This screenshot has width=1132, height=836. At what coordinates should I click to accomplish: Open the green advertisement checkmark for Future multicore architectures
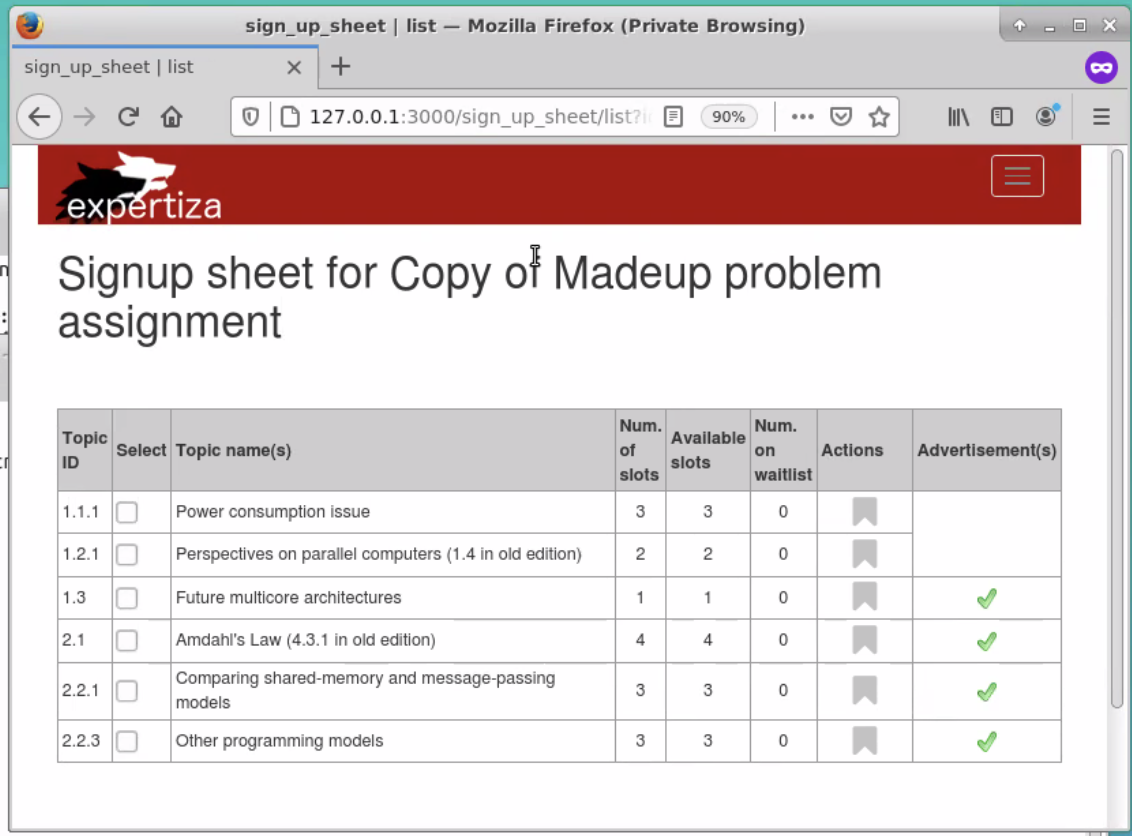click(986, 597)
